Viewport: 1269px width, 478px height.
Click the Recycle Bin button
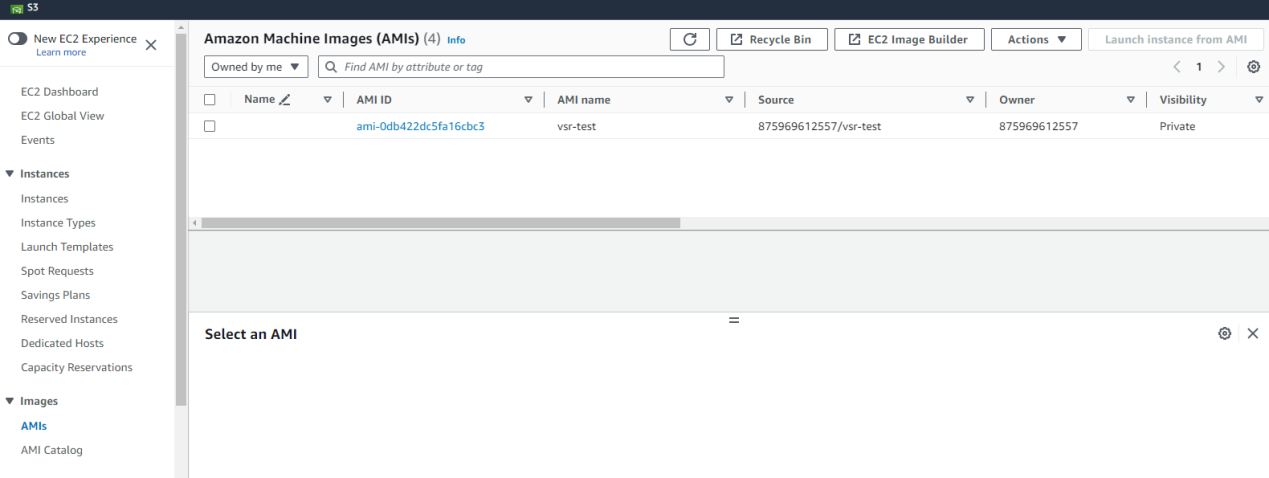coord(772,39)
